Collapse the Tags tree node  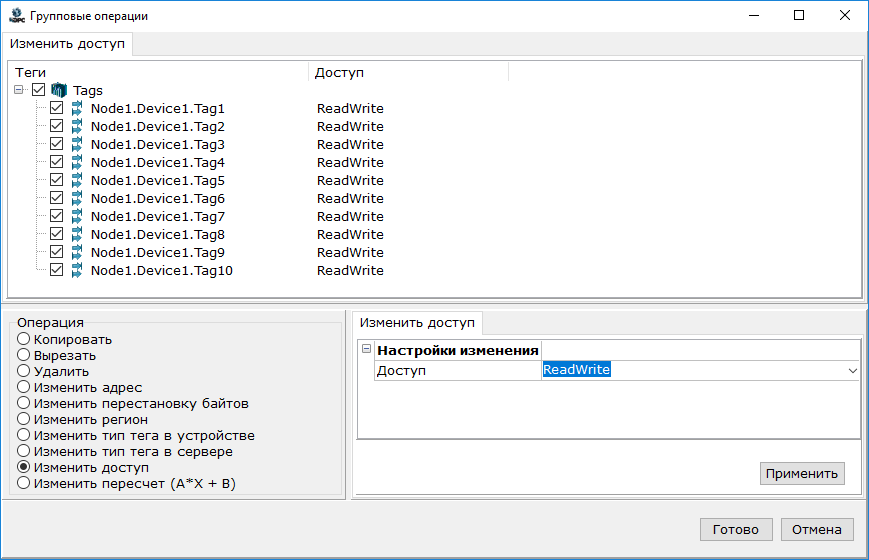(x=20, y=90)
